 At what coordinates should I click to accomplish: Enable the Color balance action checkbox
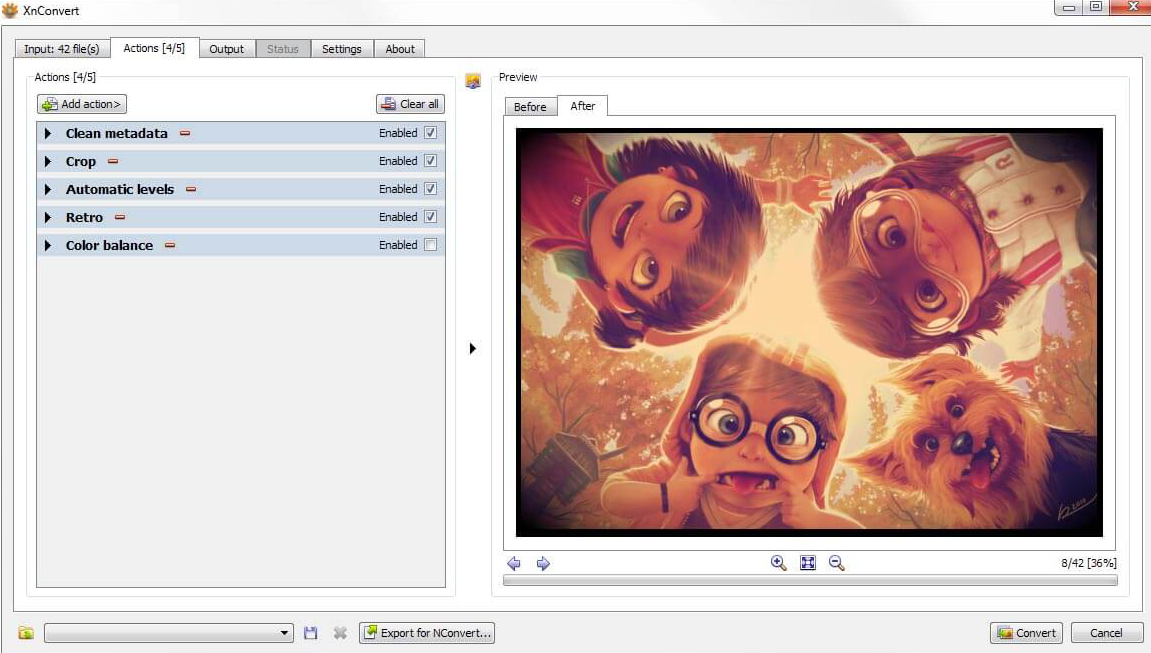(431, 245)
